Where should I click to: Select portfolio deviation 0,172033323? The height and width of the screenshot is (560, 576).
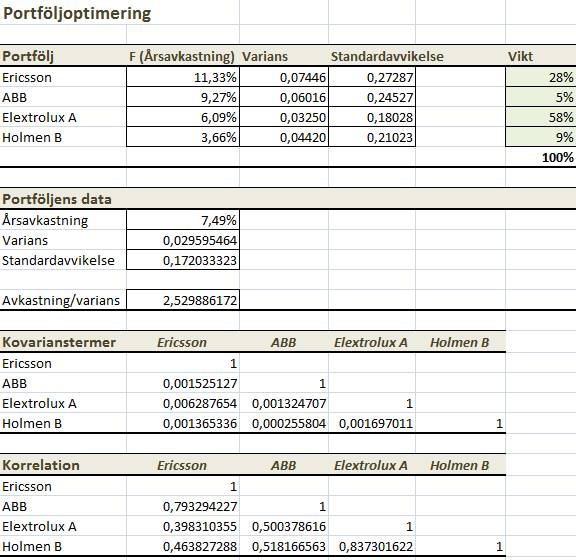(x=183, y=260)
